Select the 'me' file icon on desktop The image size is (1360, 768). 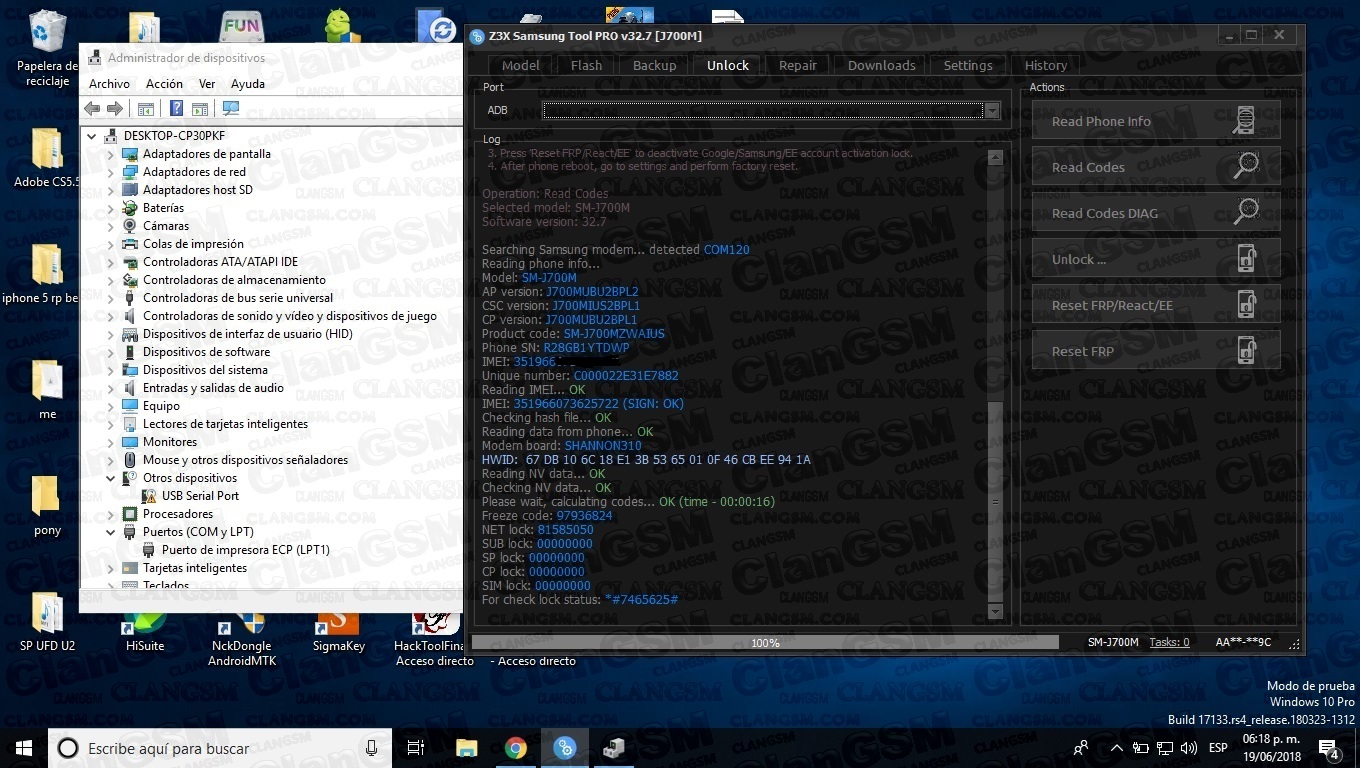point(47,390)
